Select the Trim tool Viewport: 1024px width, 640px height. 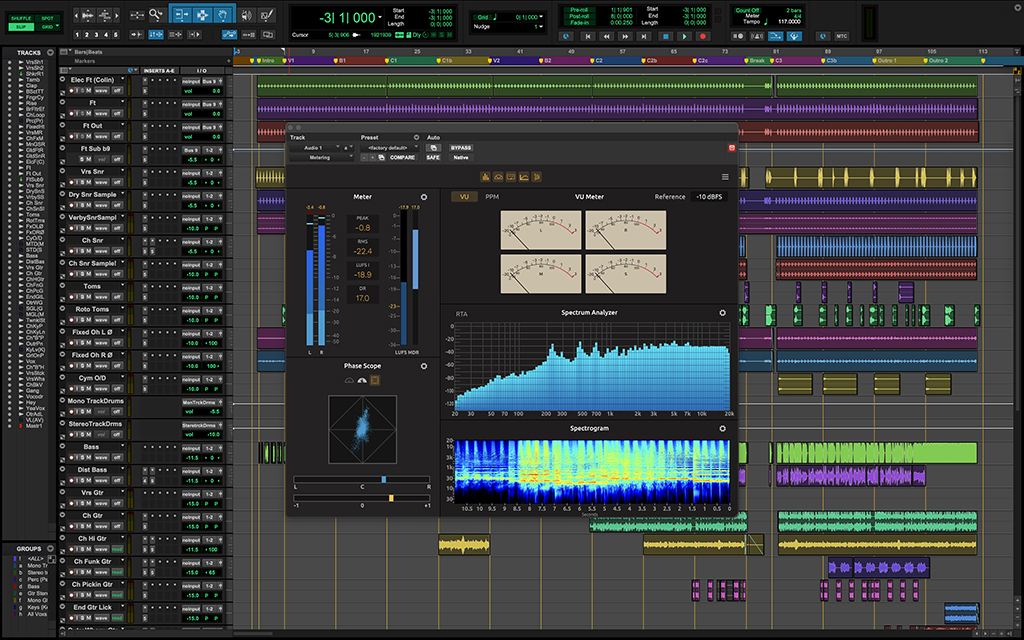click(180, 14)
